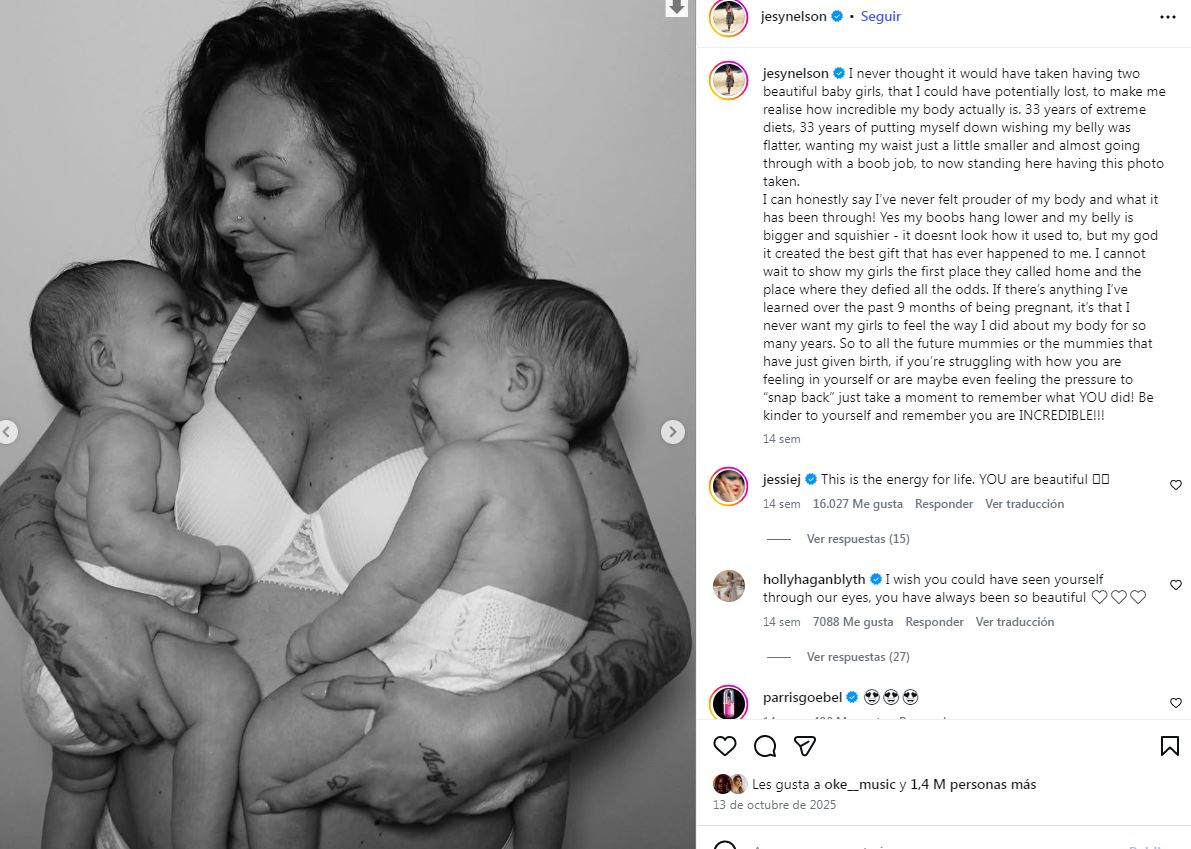Like parrisgoebel's comment heart

(x=1176, y=703)
